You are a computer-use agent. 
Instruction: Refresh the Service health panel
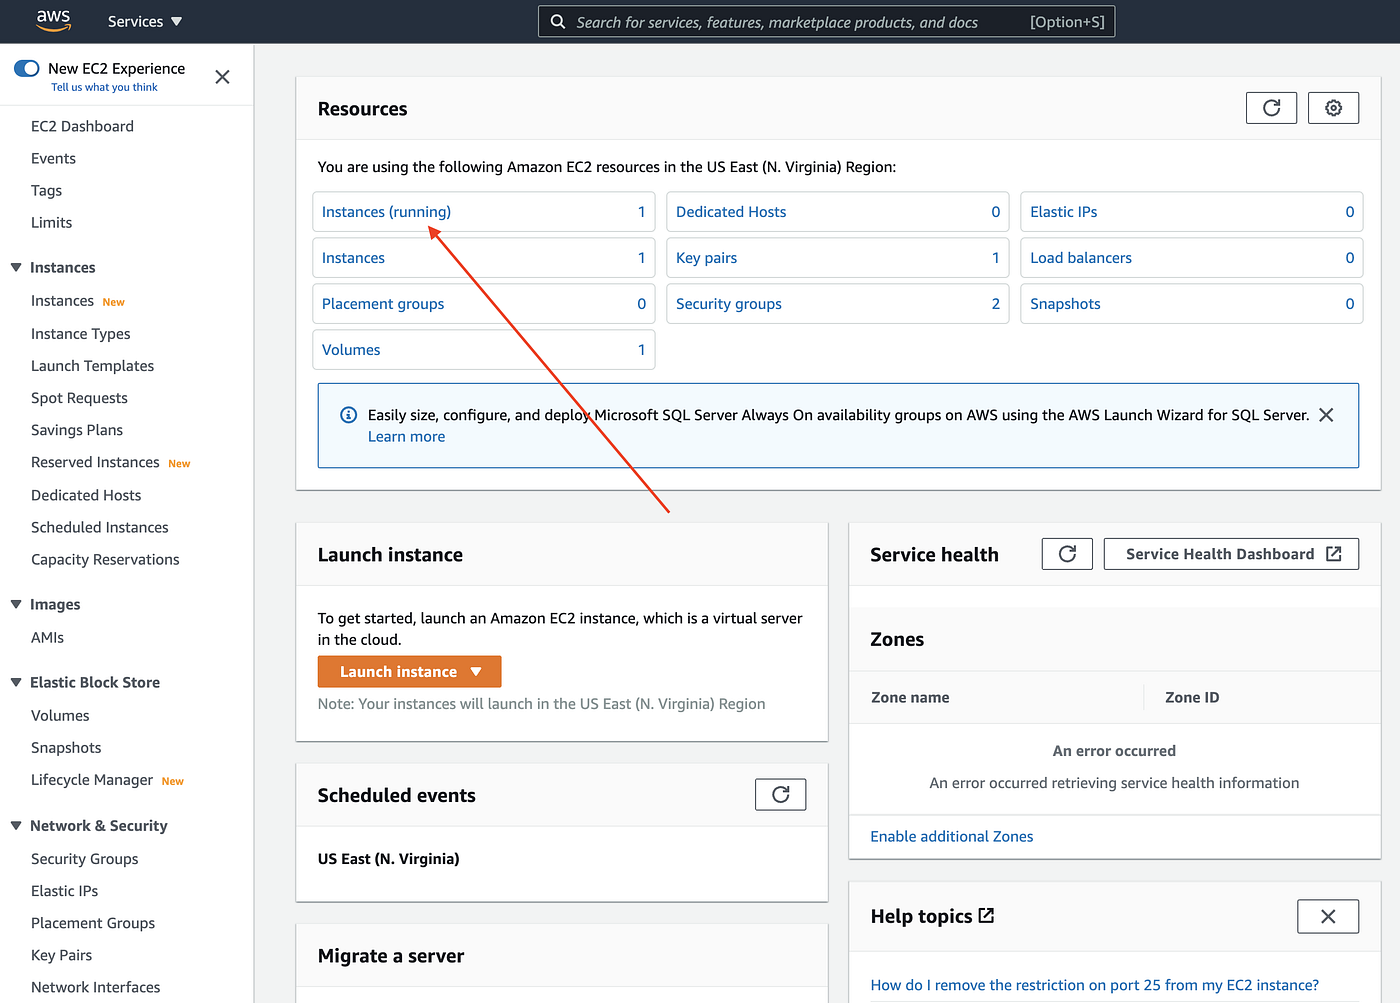[x=1067, y=554]
